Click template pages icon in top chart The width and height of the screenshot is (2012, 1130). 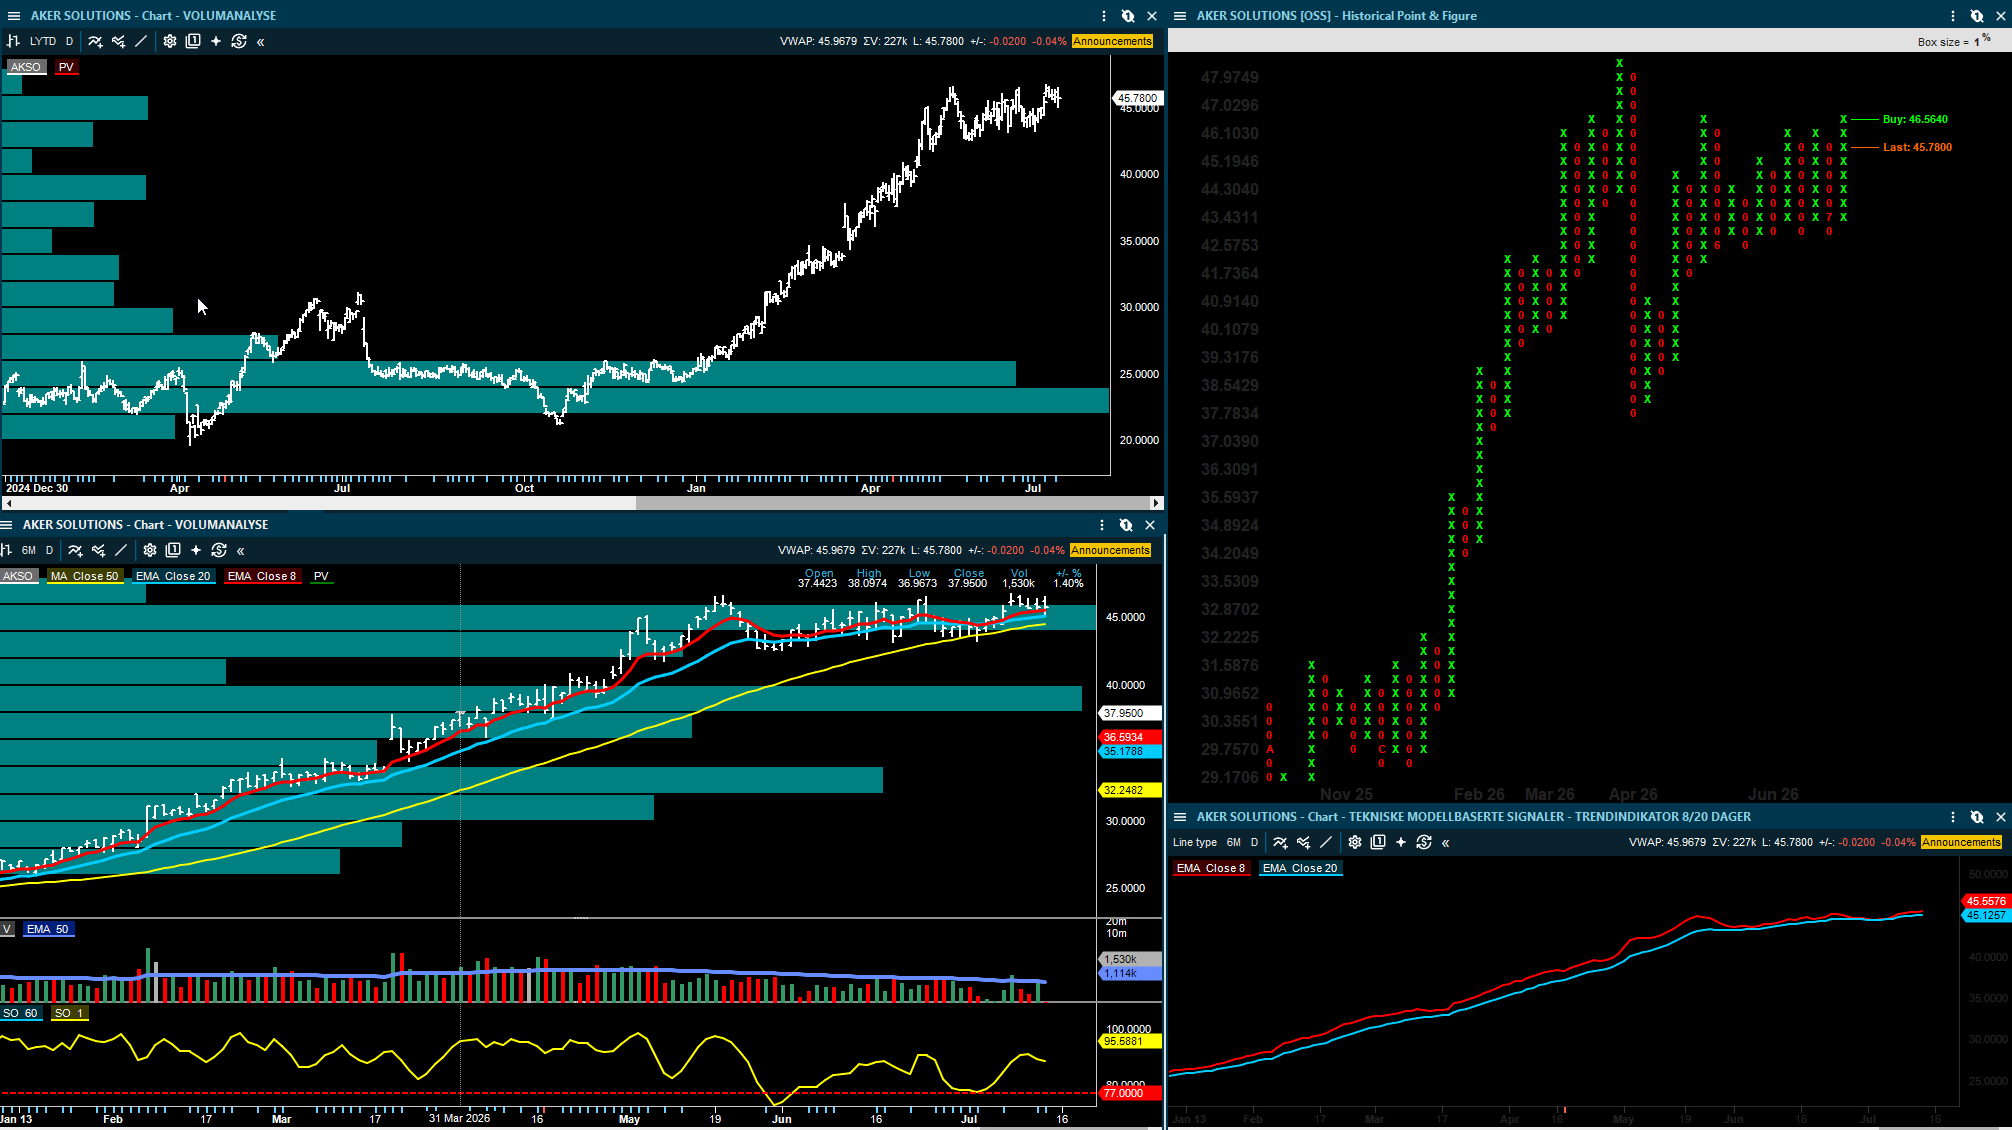193,41
